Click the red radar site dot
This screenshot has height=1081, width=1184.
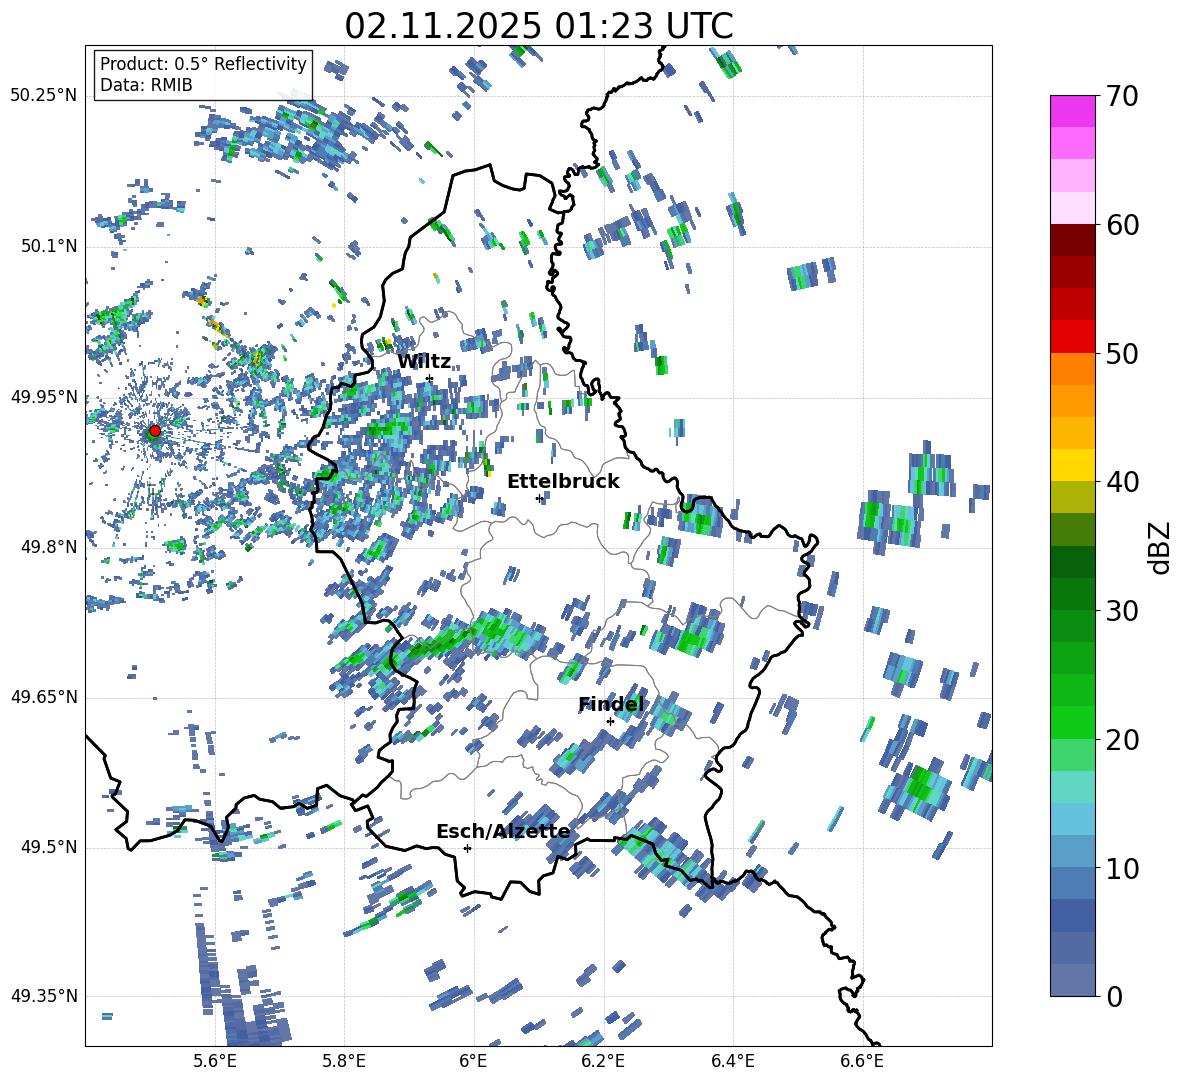pyautogui.click(x=154, y=431)
